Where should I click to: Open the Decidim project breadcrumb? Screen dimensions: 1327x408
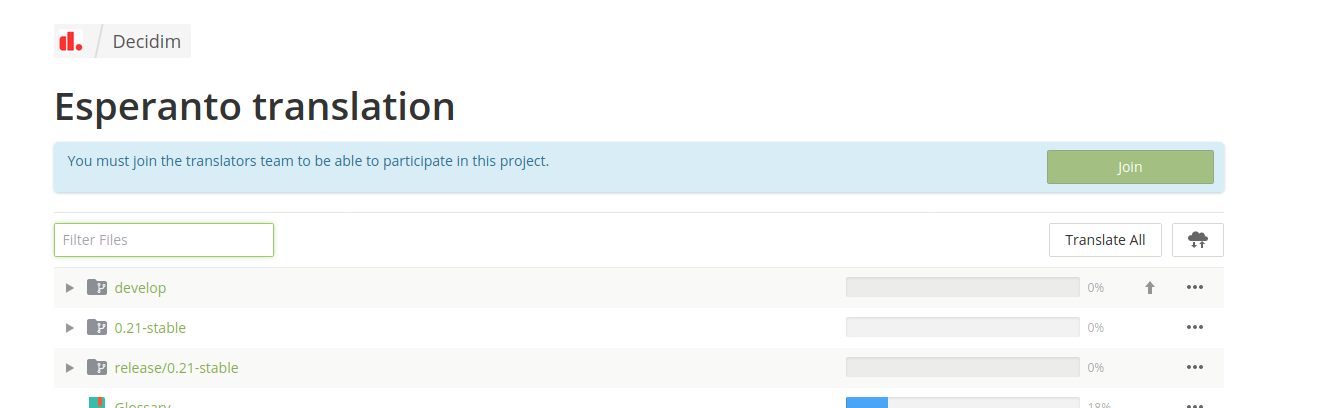[x=146, y=42]
